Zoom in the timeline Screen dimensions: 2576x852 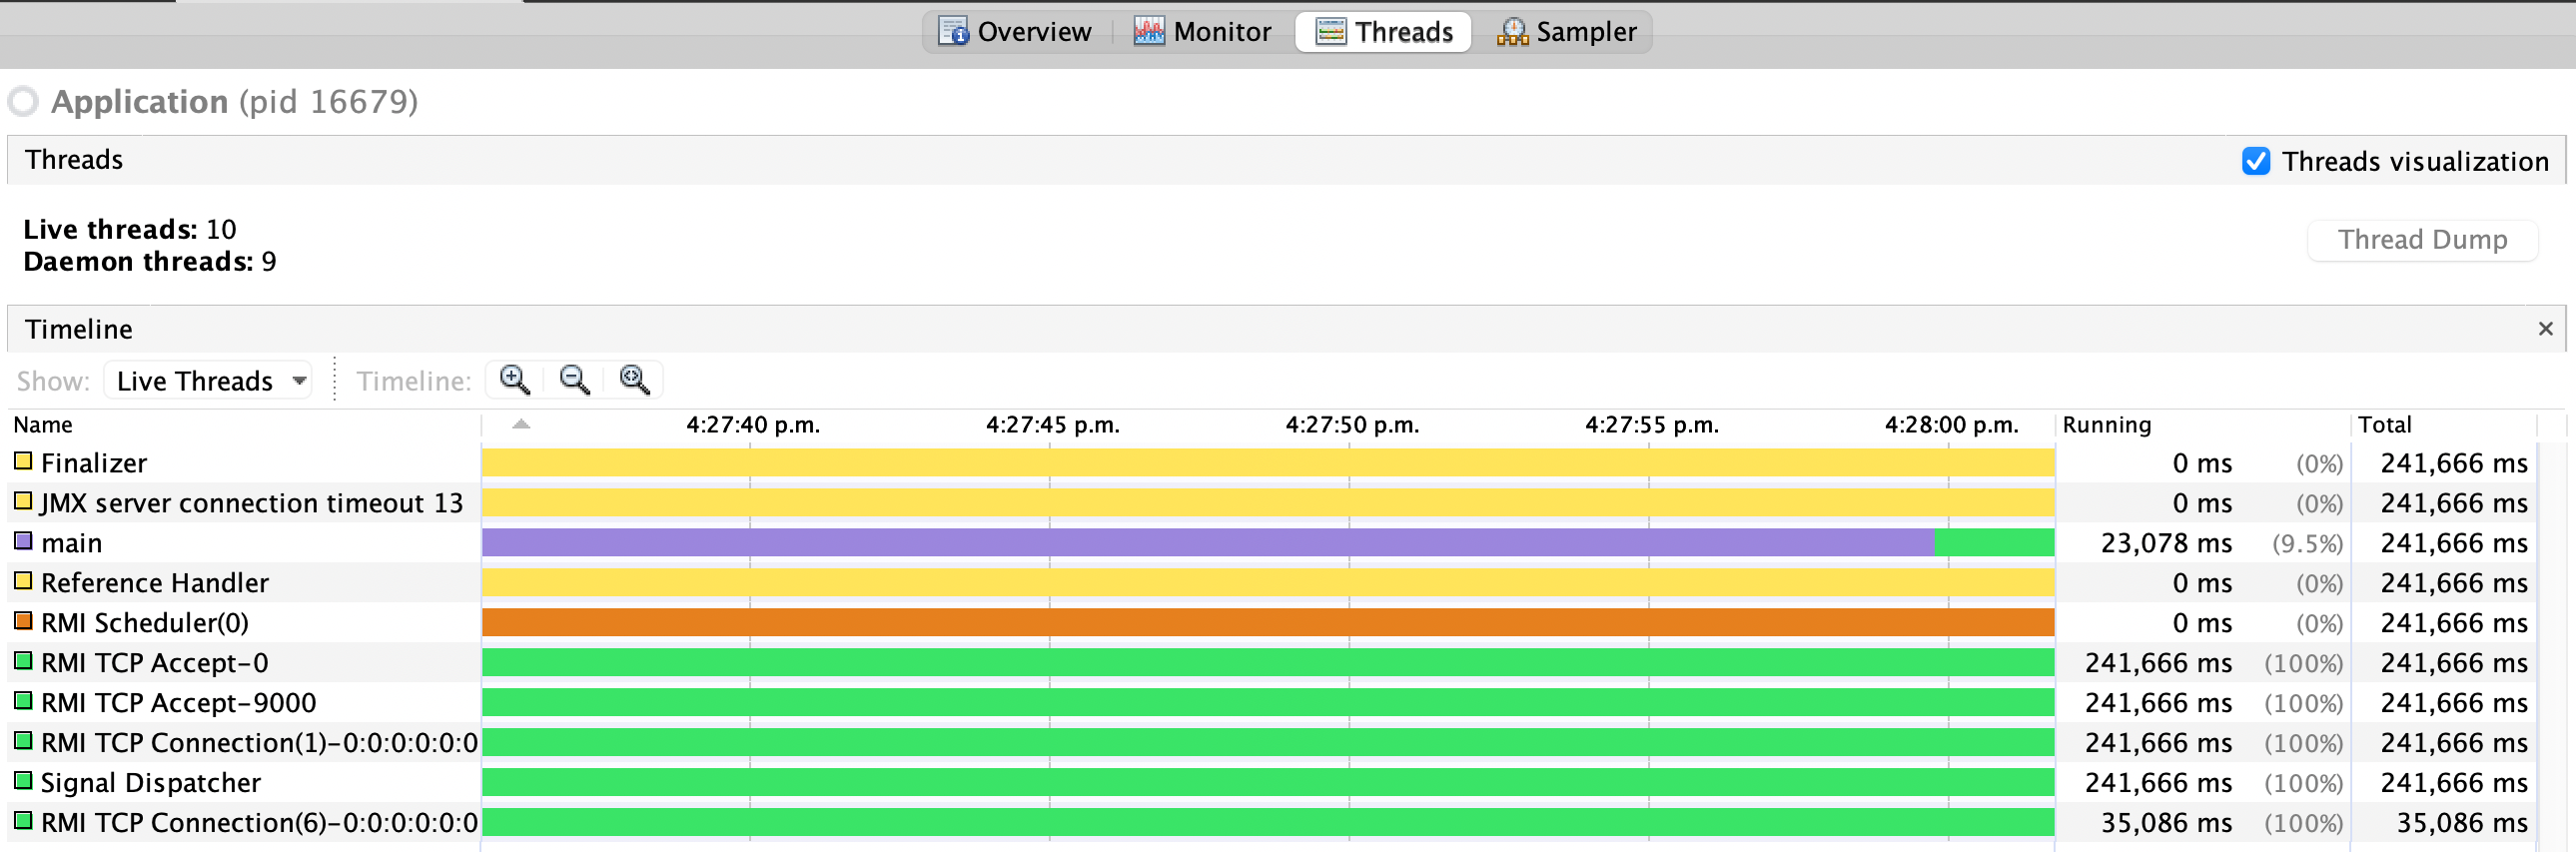[x=515, y=380]
